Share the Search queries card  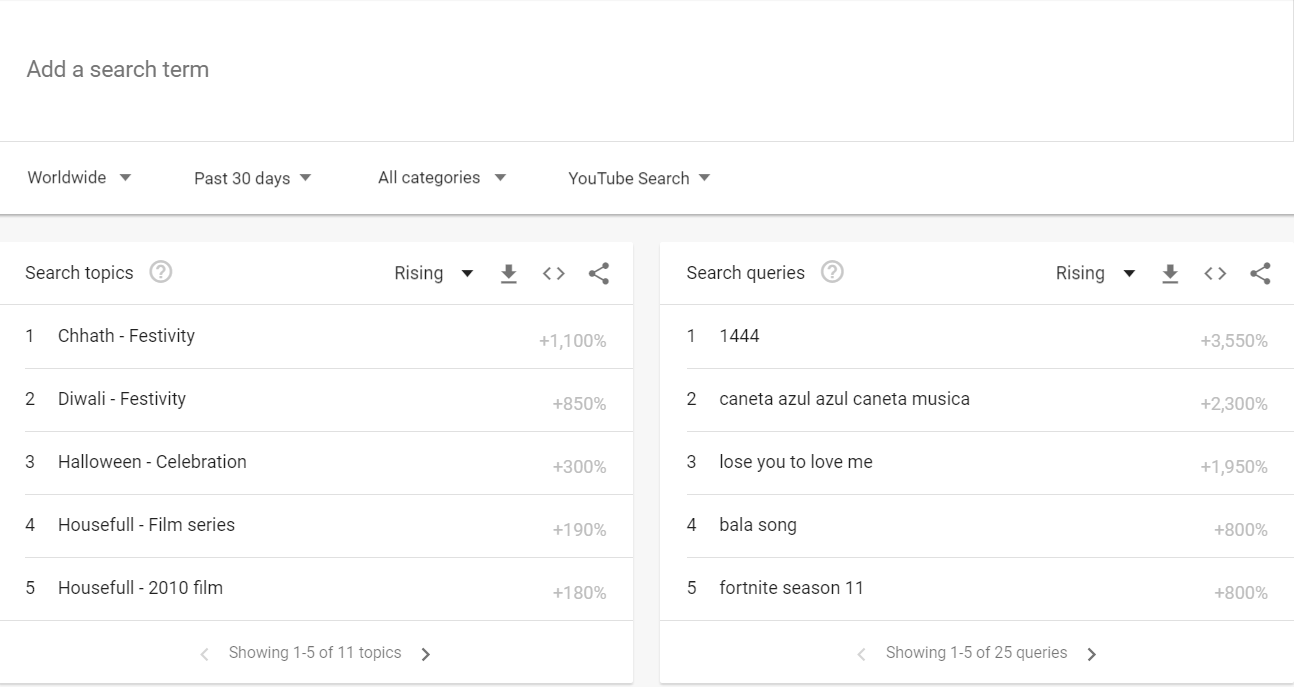point(1260,274)
